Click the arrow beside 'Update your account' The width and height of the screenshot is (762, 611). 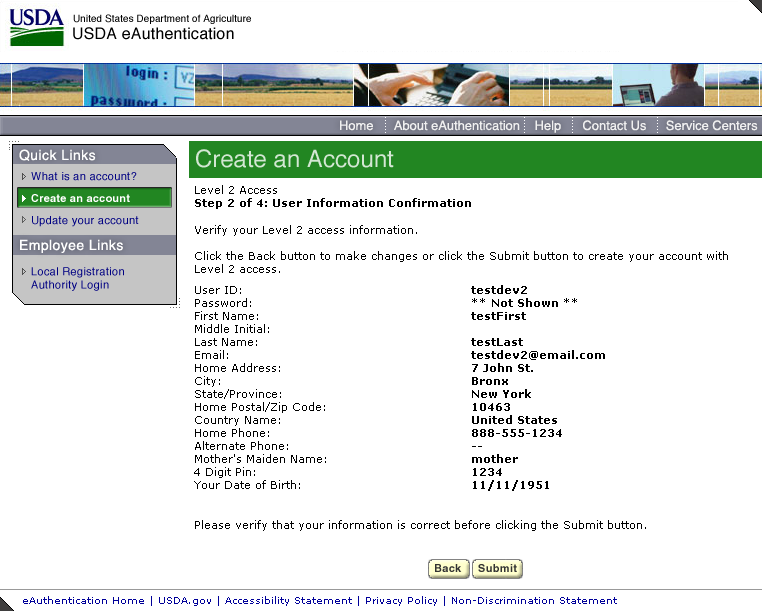[23, 220]
